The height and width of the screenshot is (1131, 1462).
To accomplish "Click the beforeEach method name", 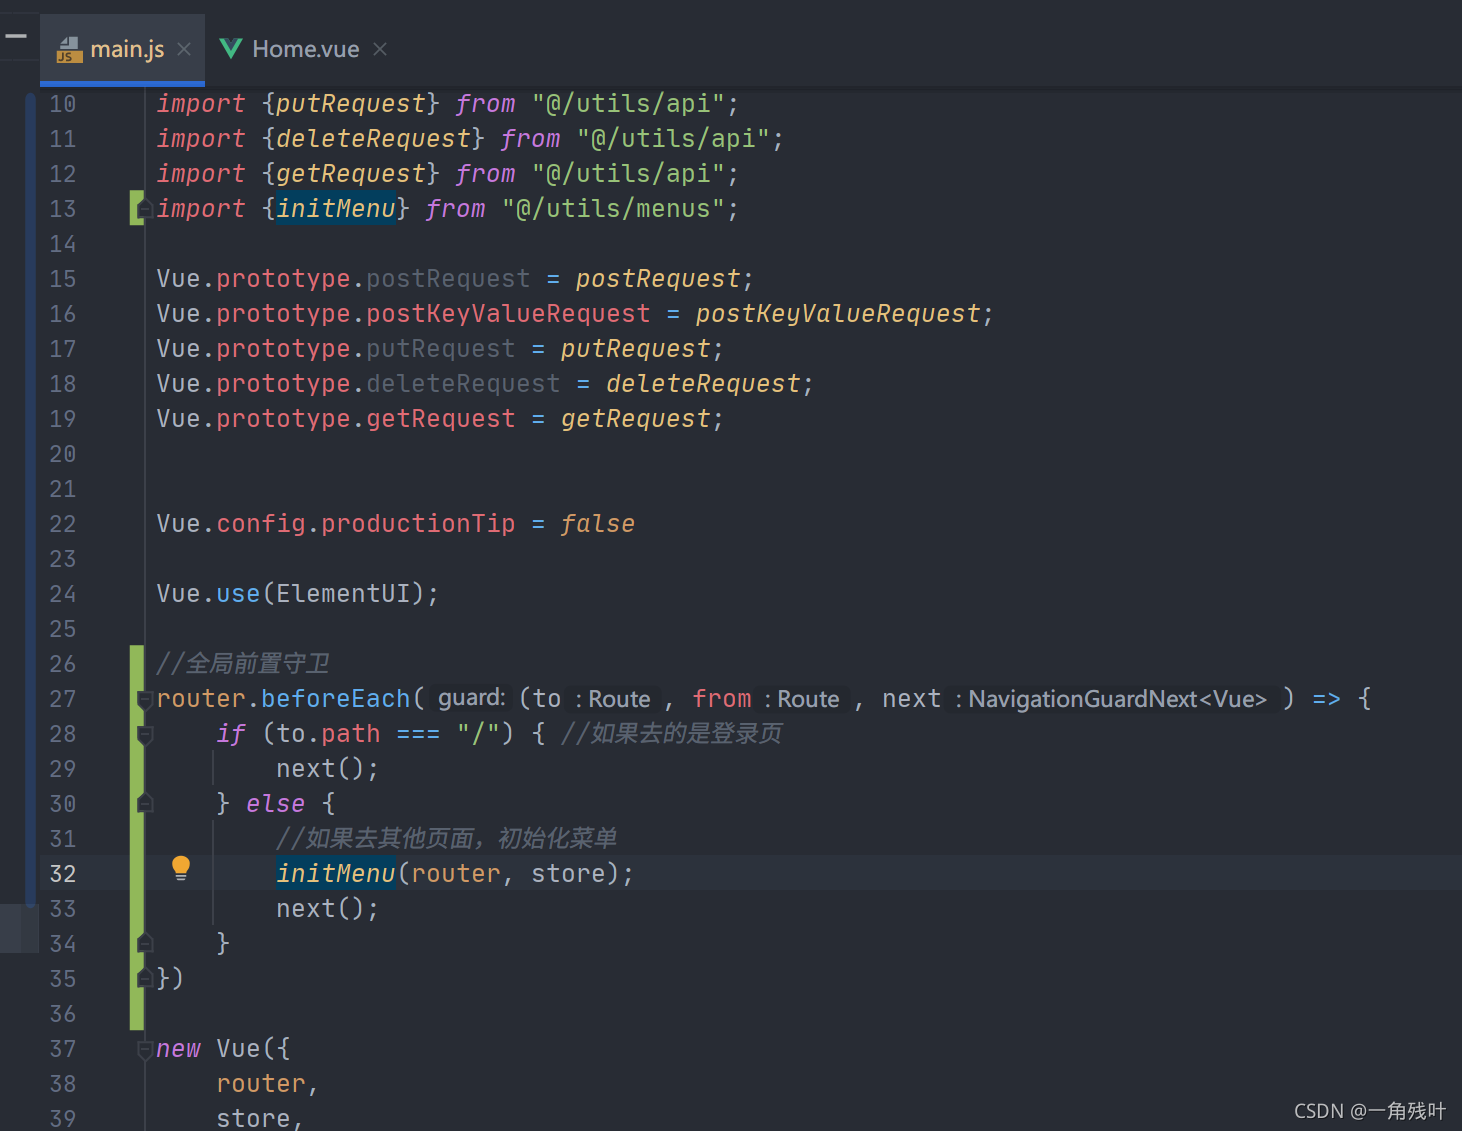I will pos(336,699).
